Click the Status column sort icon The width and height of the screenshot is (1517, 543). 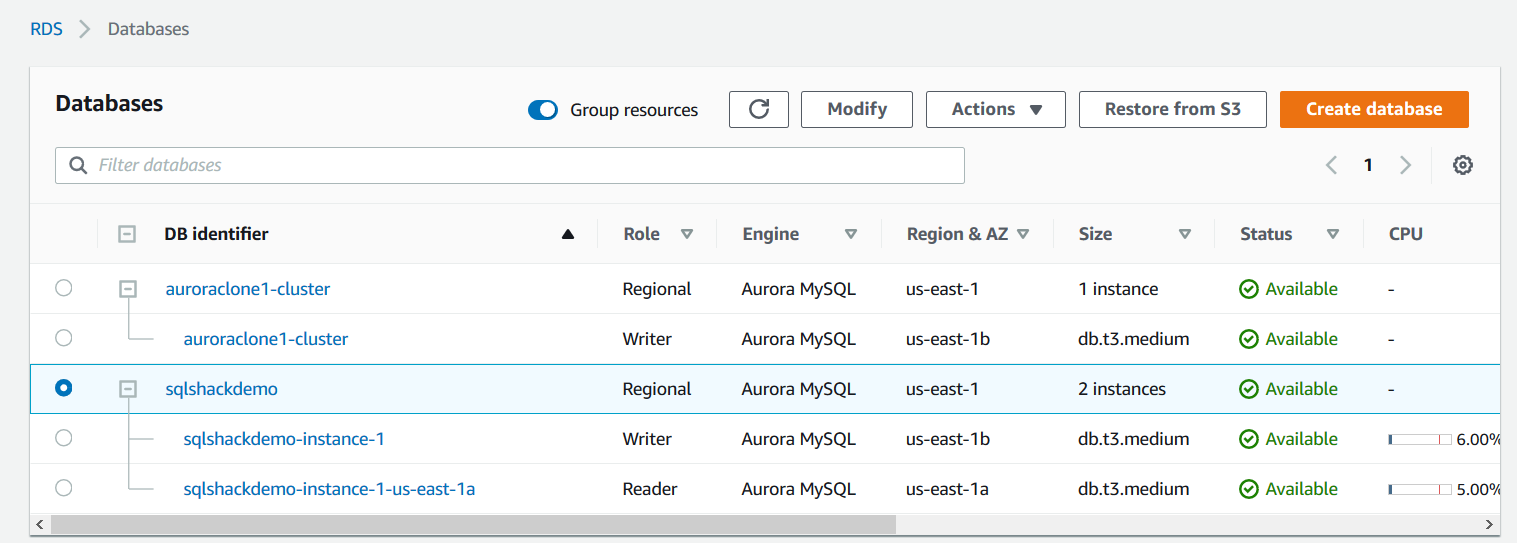tap(1332, 234)
